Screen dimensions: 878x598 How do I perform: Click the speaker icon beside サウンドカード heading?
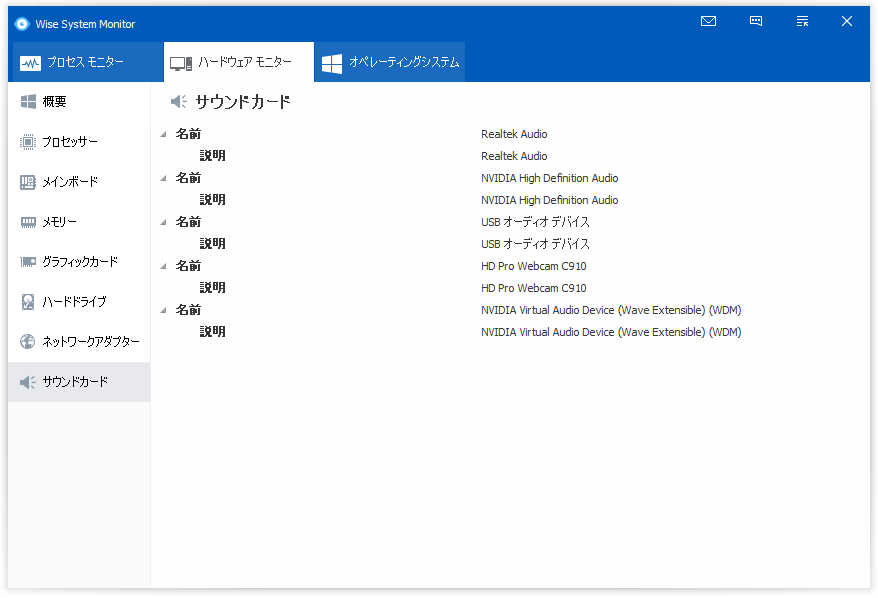point(179,101)
